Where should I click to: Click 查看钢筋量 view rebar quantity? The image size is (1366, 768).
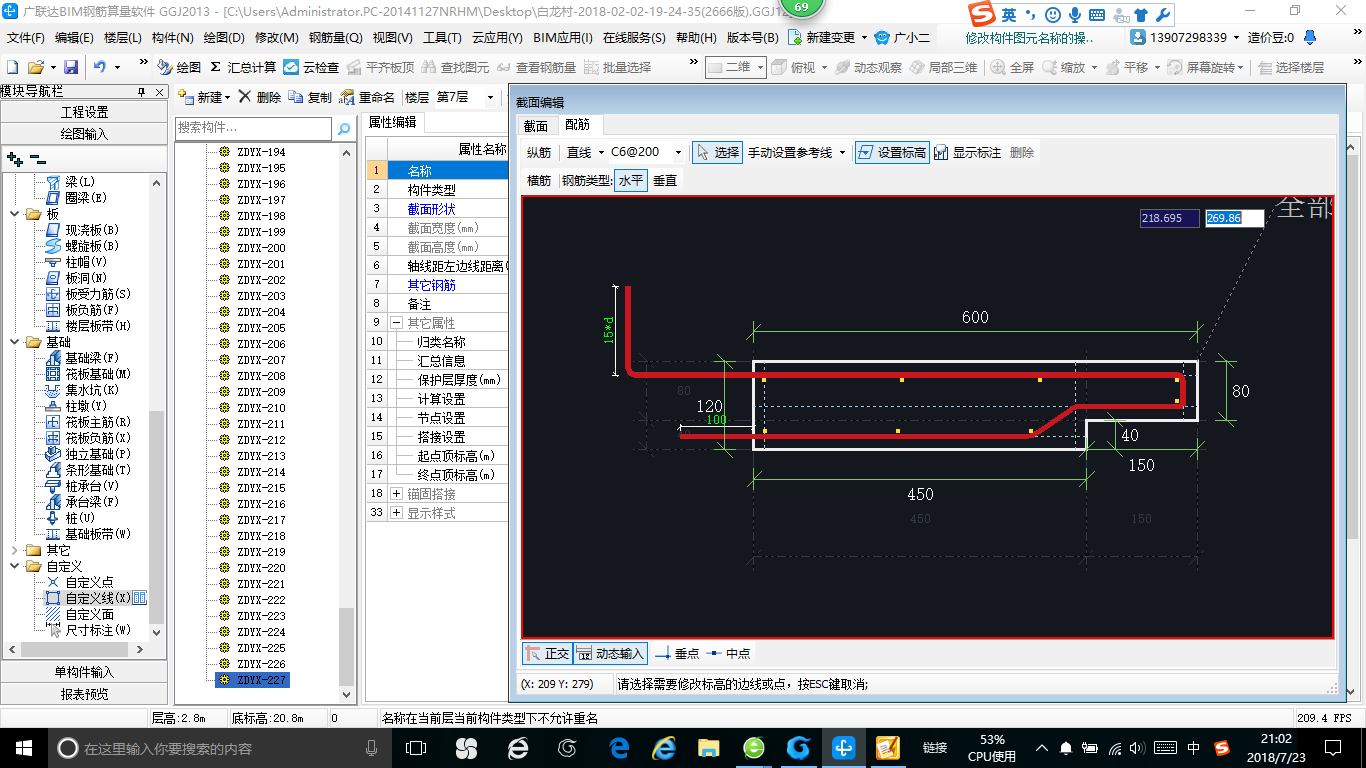[x=536, y=67]
